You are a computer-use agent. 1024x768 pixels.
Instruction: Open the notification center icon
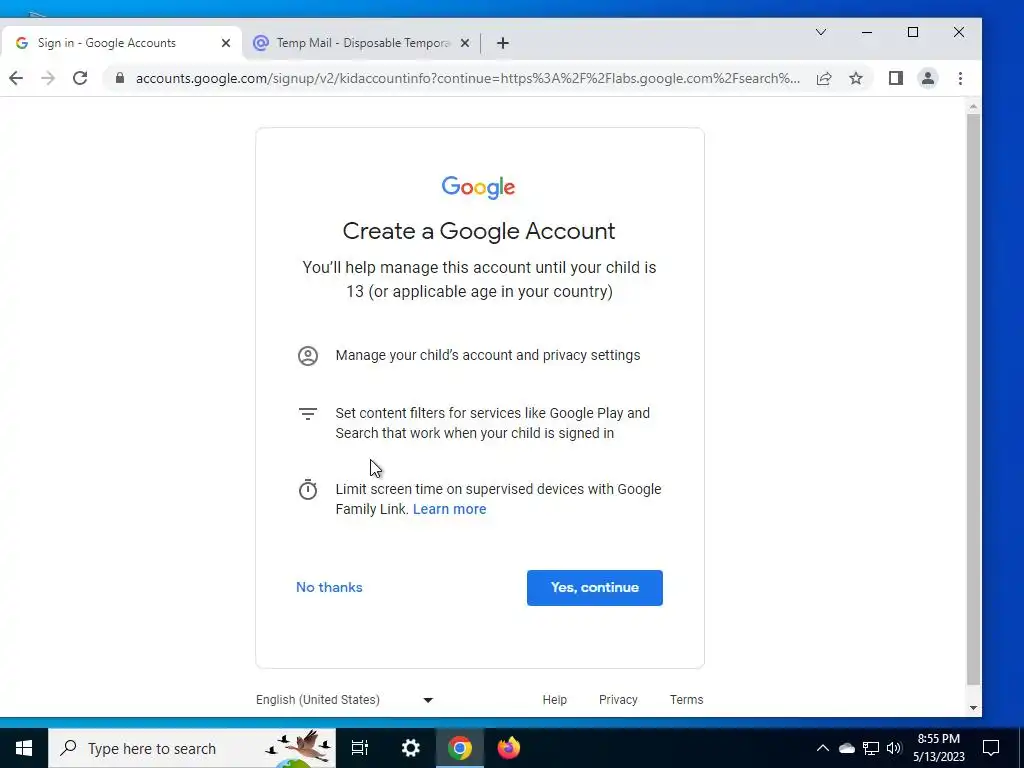(x=991, y=748)
